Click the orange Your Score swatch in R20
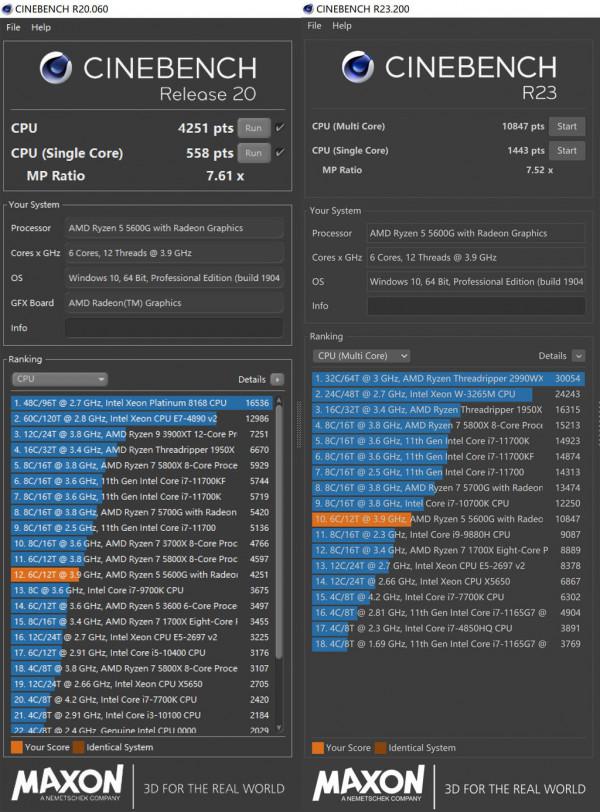Viewport: 600px width, 812px height. 17,747
